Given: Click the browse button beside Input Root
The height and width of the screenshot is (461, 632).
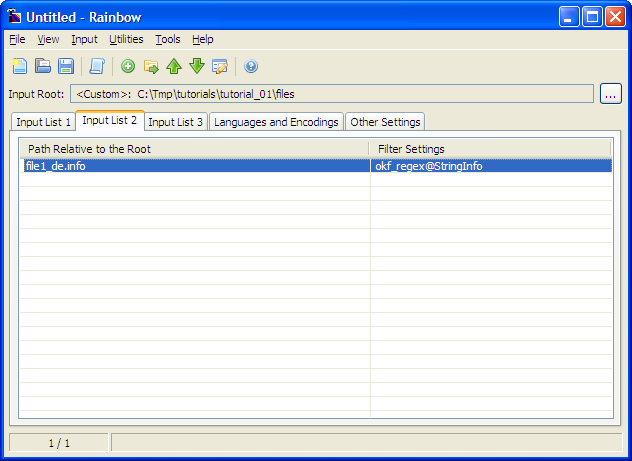Looking at the screenshot, I should pos(611,94).
